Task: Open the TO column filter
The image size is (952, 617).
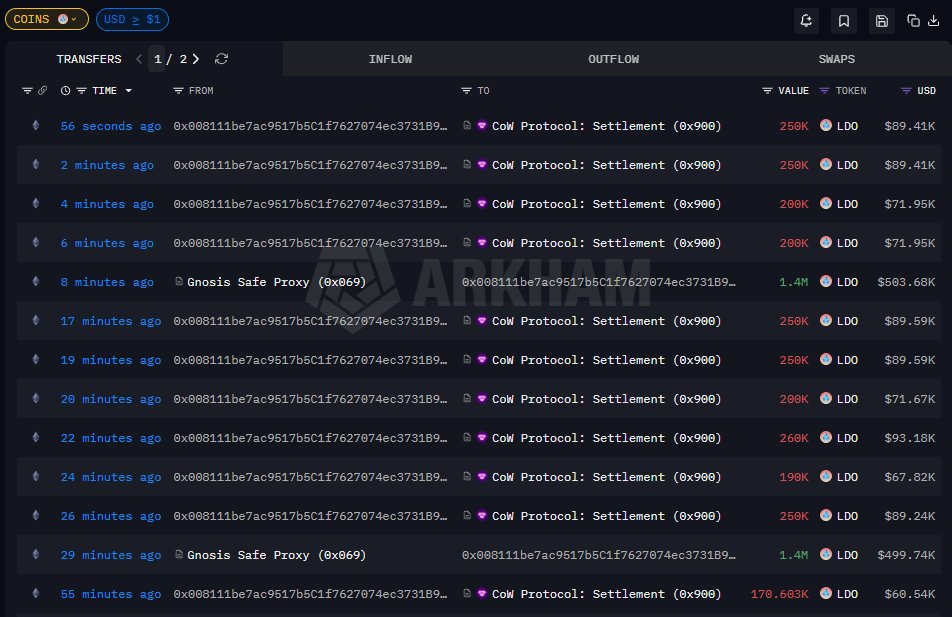Action: [x=466, y=90]
